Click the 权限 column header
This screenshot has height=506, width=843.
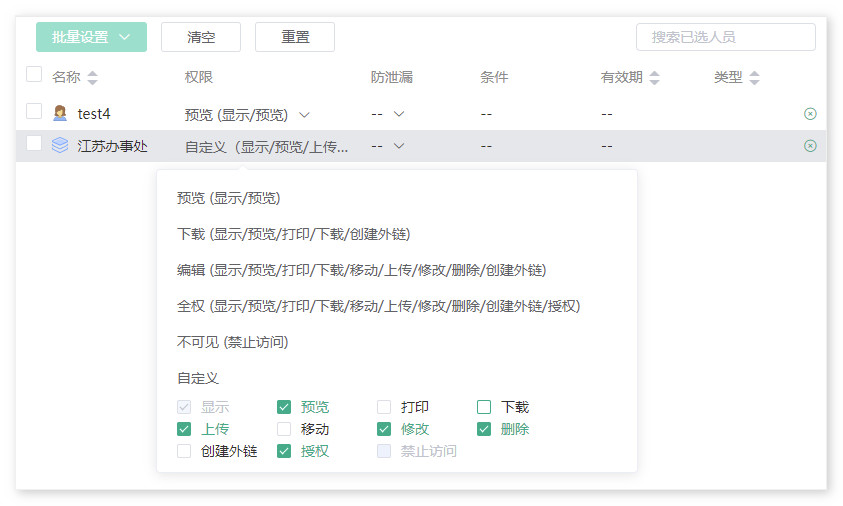tap(198, 77)
